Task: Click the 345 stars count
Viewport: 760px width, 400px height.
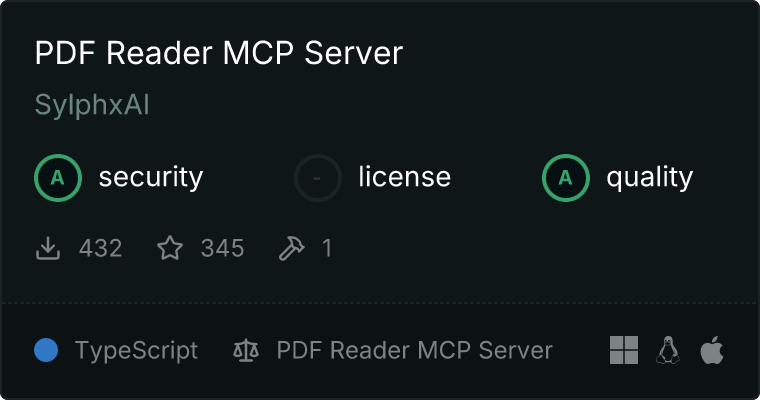Action: [222, 248]
